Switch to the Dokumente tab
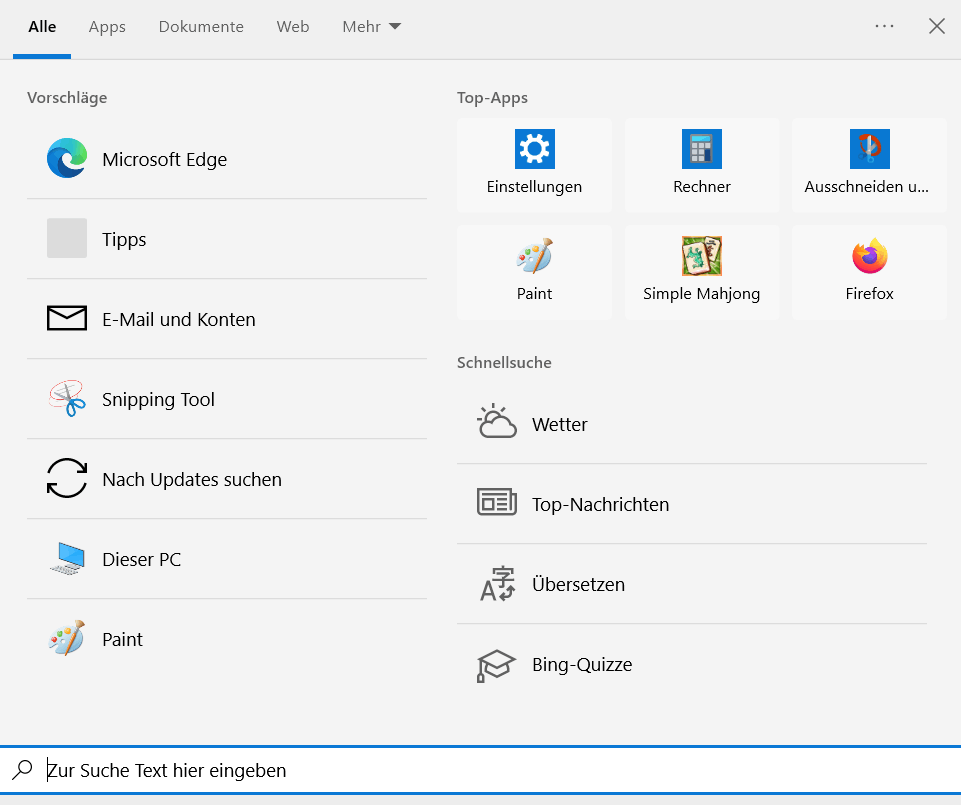The height and width of the screenshot is (805, 961). (201, 26)
